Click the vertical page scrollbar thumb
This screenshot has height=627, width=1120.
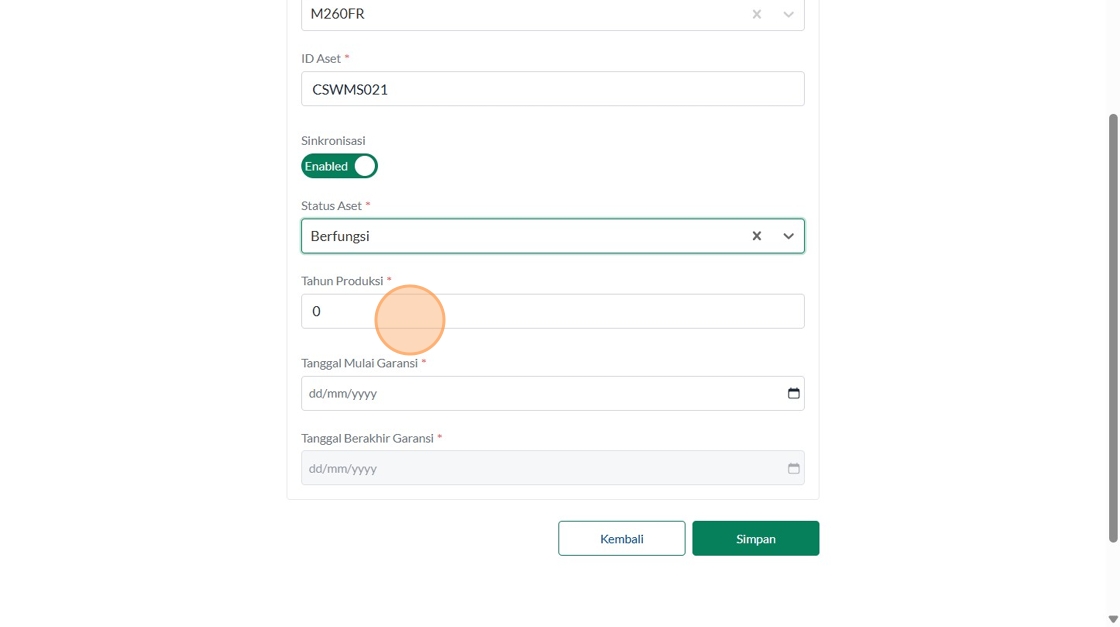[1112, 328]
